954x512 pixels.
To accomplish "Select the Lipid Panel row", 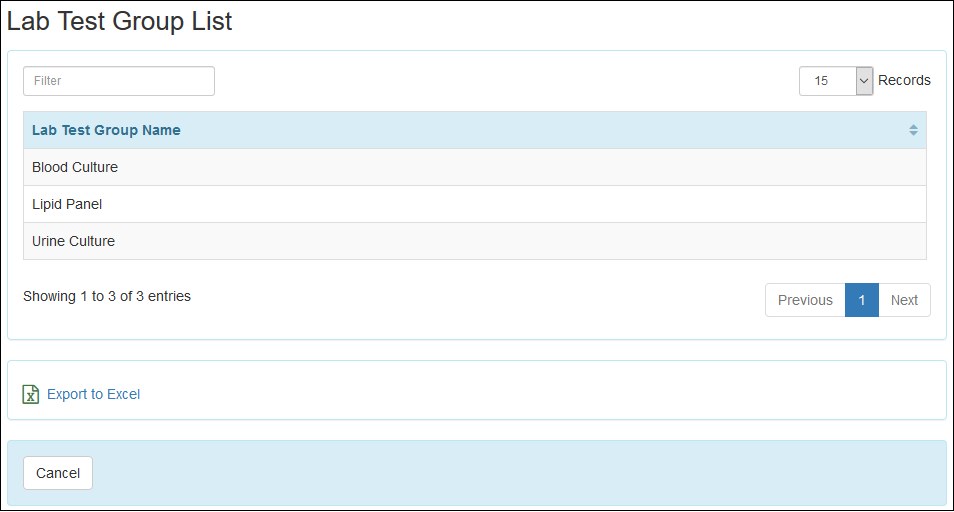I will pyautogui.click(x=67, y=204).
